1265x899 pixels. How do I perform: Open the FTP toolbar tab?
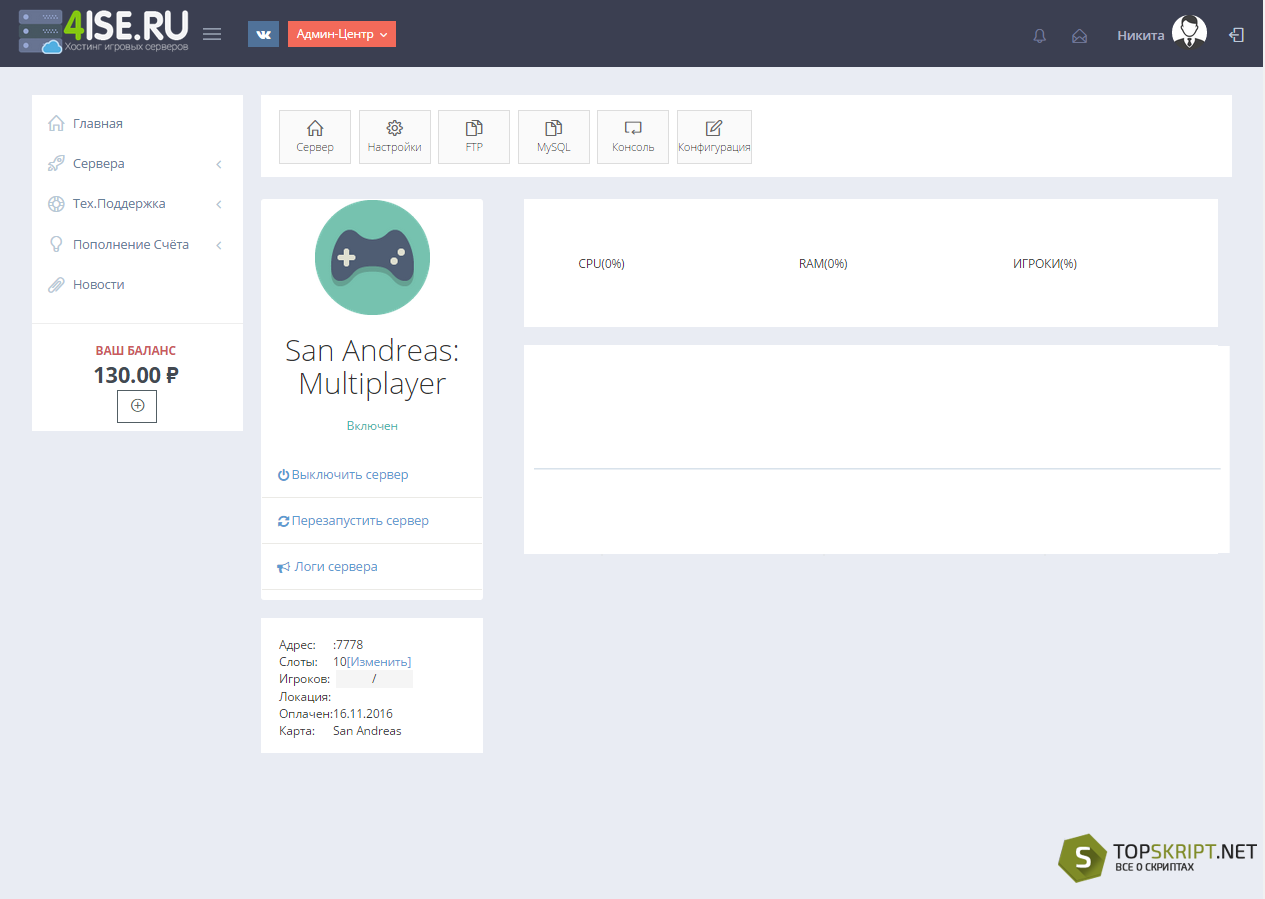[x=474, y=137]
